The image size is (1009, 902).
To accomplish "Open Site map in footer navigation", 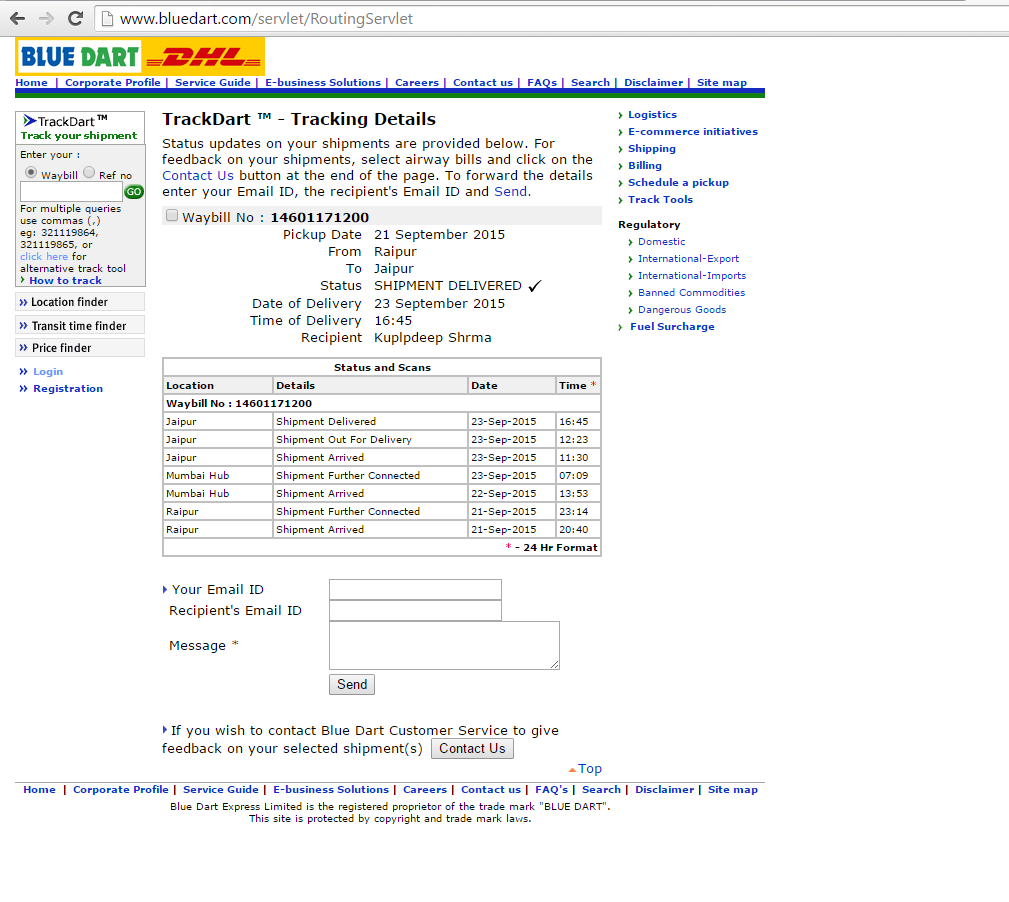I will [733, 789].
